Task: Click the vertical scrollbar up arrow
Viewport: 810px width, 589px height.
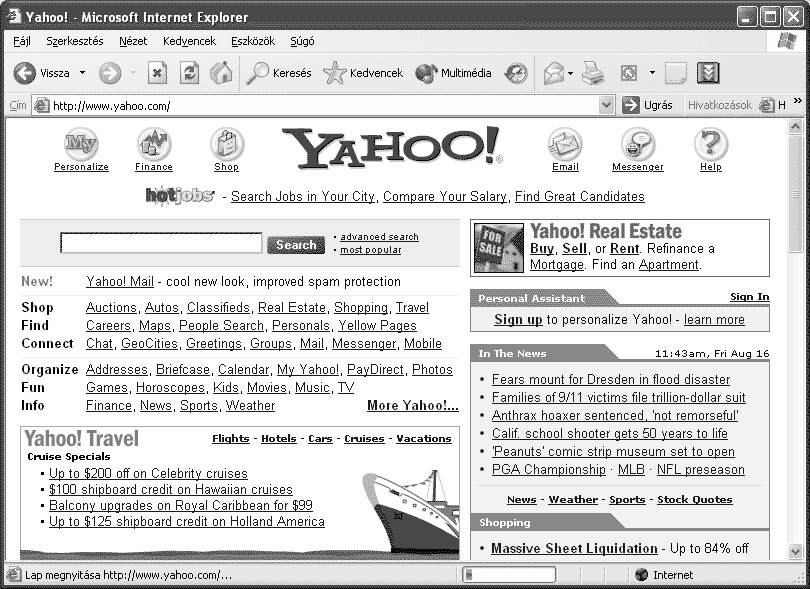Action: pyautogui.click(x=796, y=126)
